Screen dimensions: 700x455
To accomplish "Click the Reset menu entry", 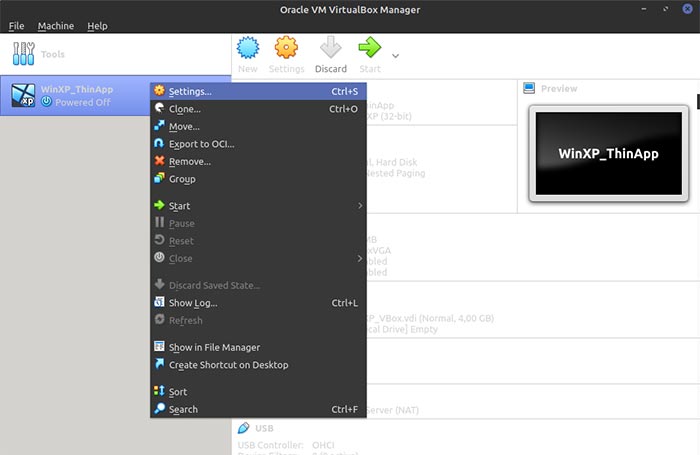I will [x=258, y=241].
